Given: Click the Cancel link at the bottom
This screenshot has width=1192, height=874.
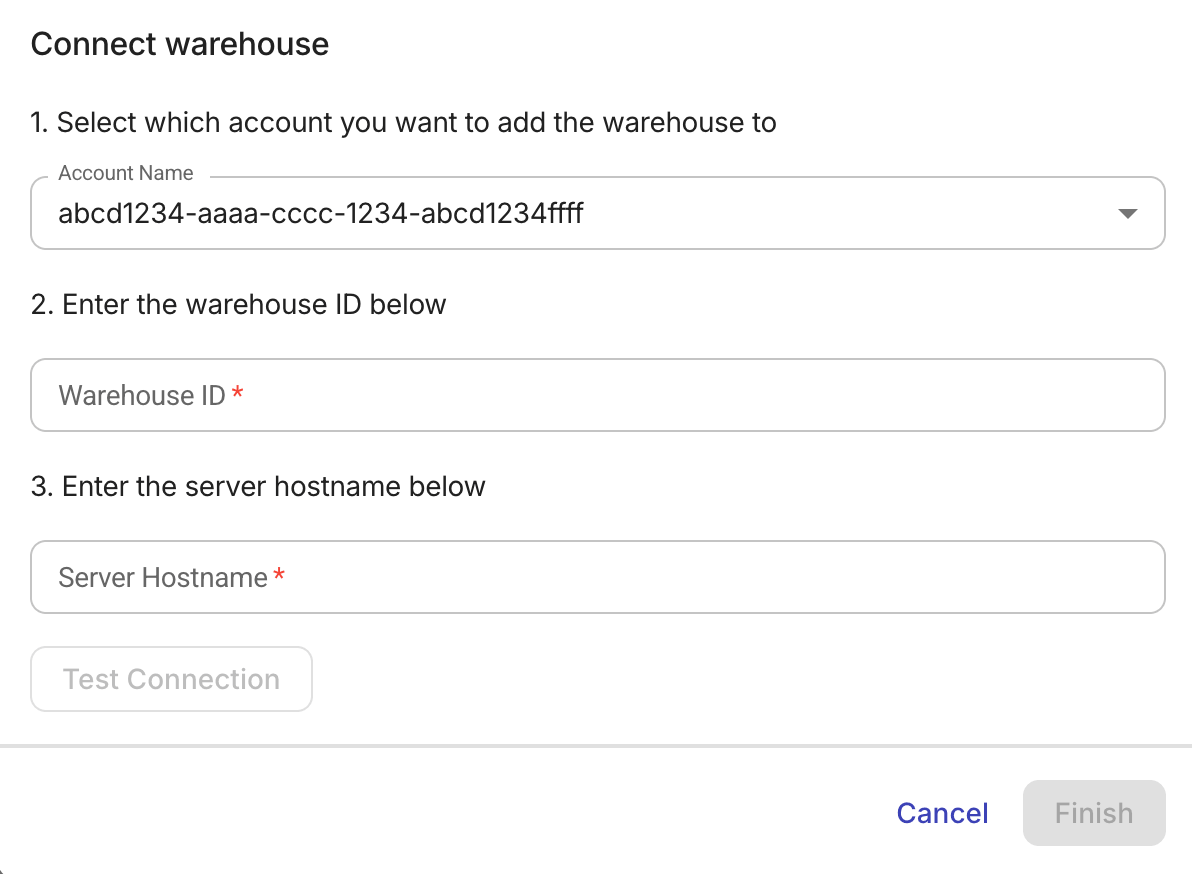Looking at the screenshot, I should [x=941, y=813].
